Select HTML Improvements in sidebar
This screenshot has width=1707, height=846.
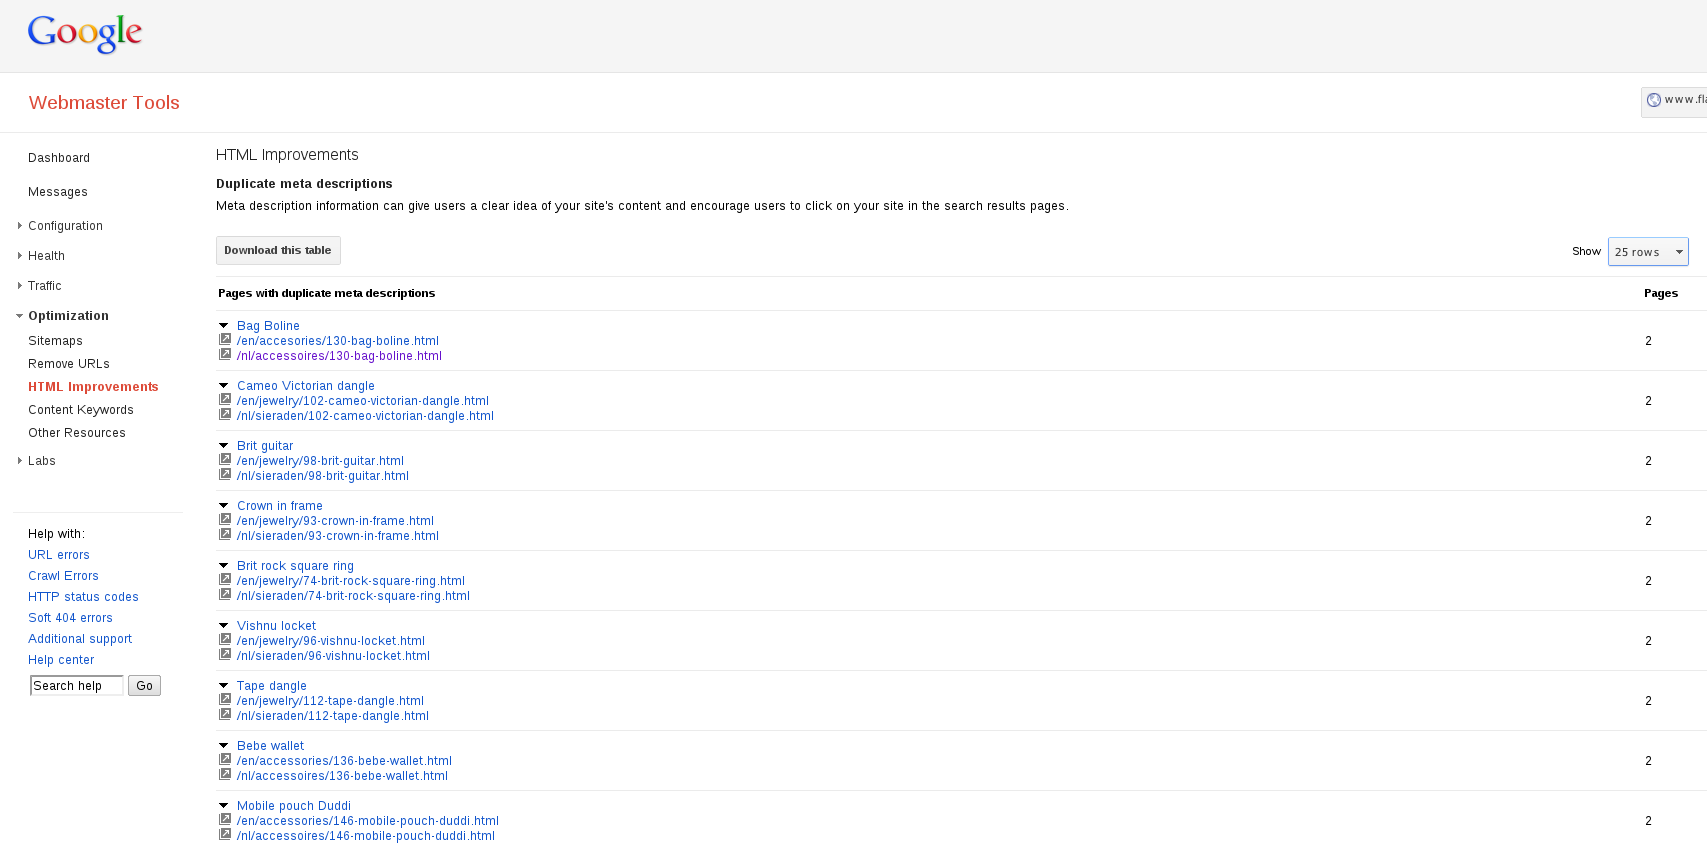[x=93, y=387]
